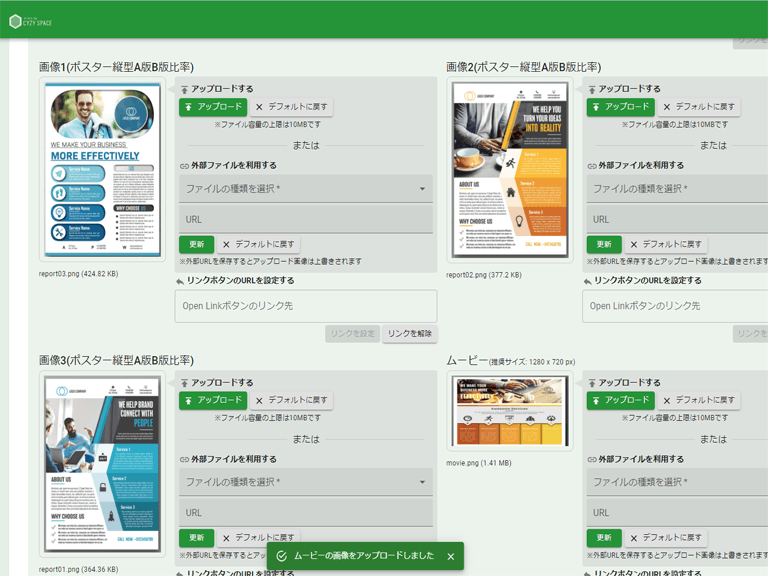Open 画像1 poster thumbnail report03.png
Image resolution: width=768 pixels, height=576 pixels.
(x=102, y=169)
